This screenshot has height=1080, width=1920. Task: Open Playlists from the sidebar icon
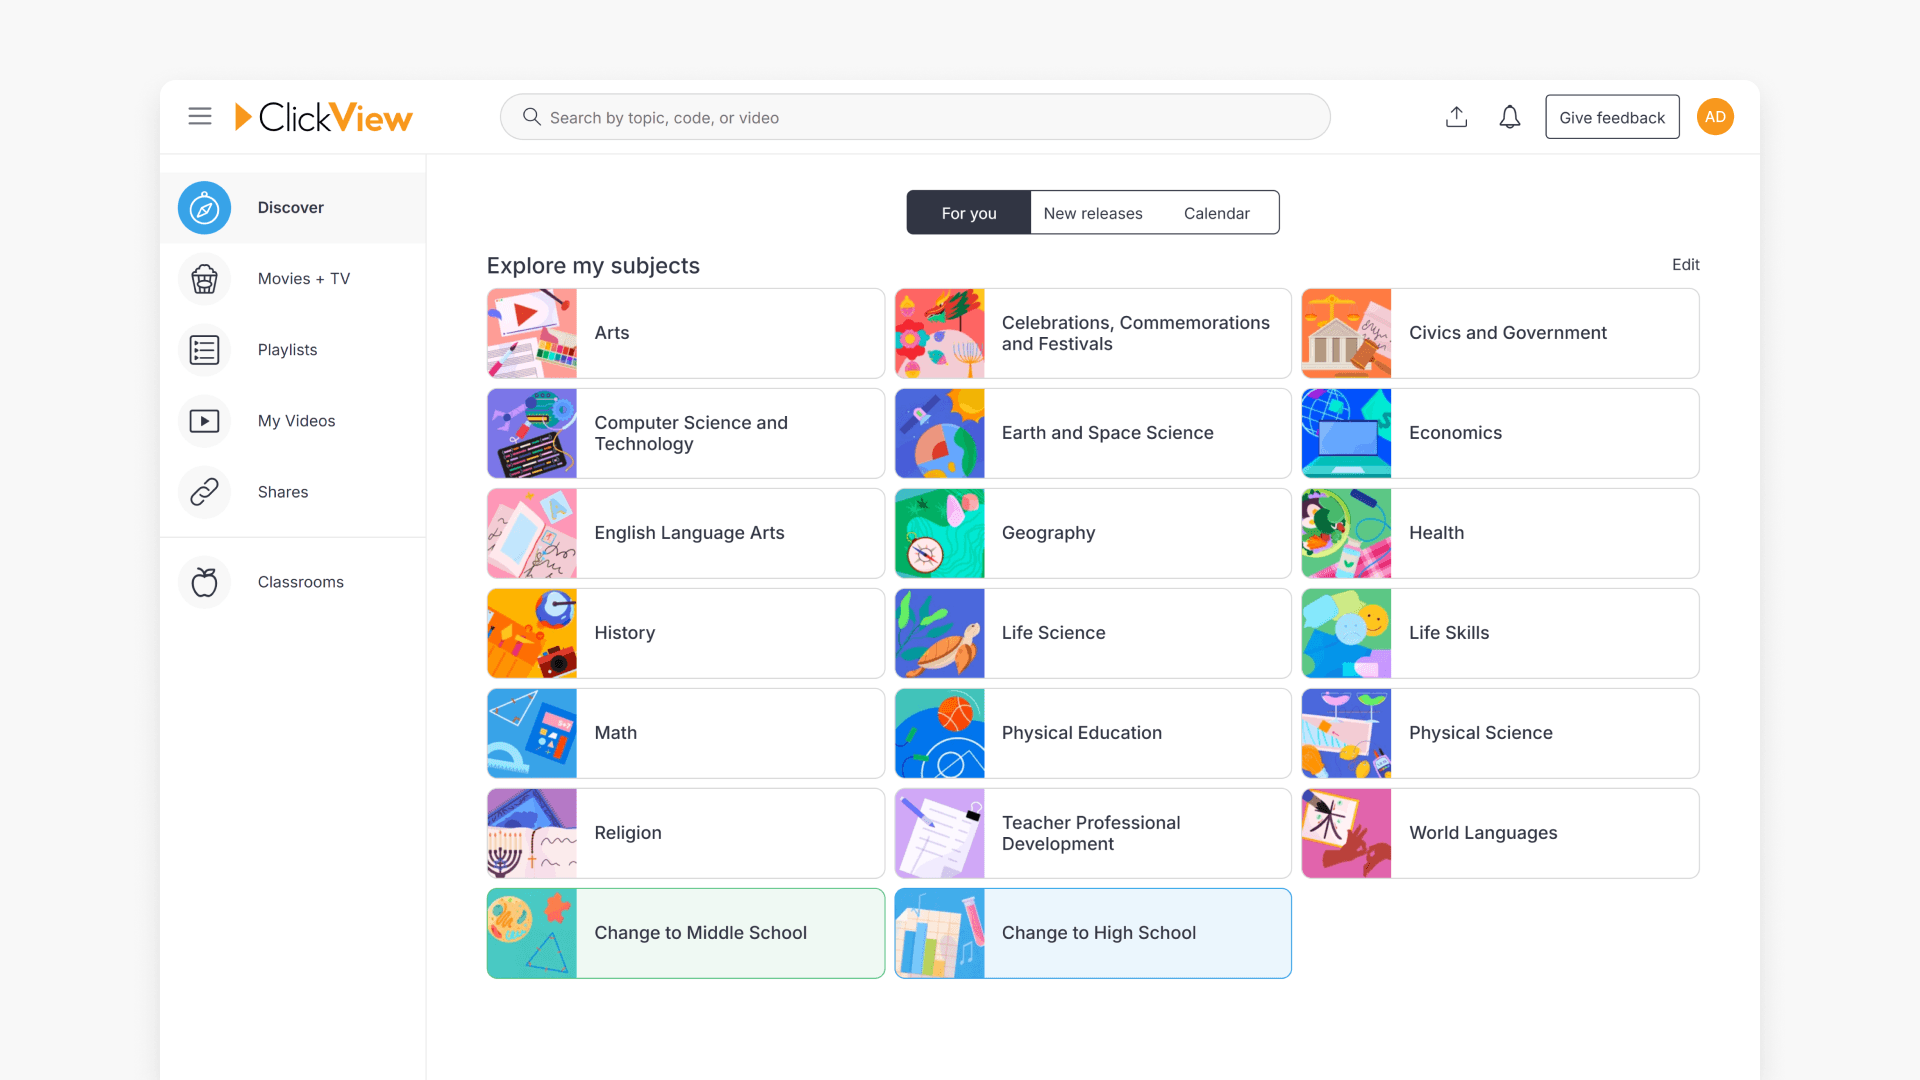coord(203,350)
